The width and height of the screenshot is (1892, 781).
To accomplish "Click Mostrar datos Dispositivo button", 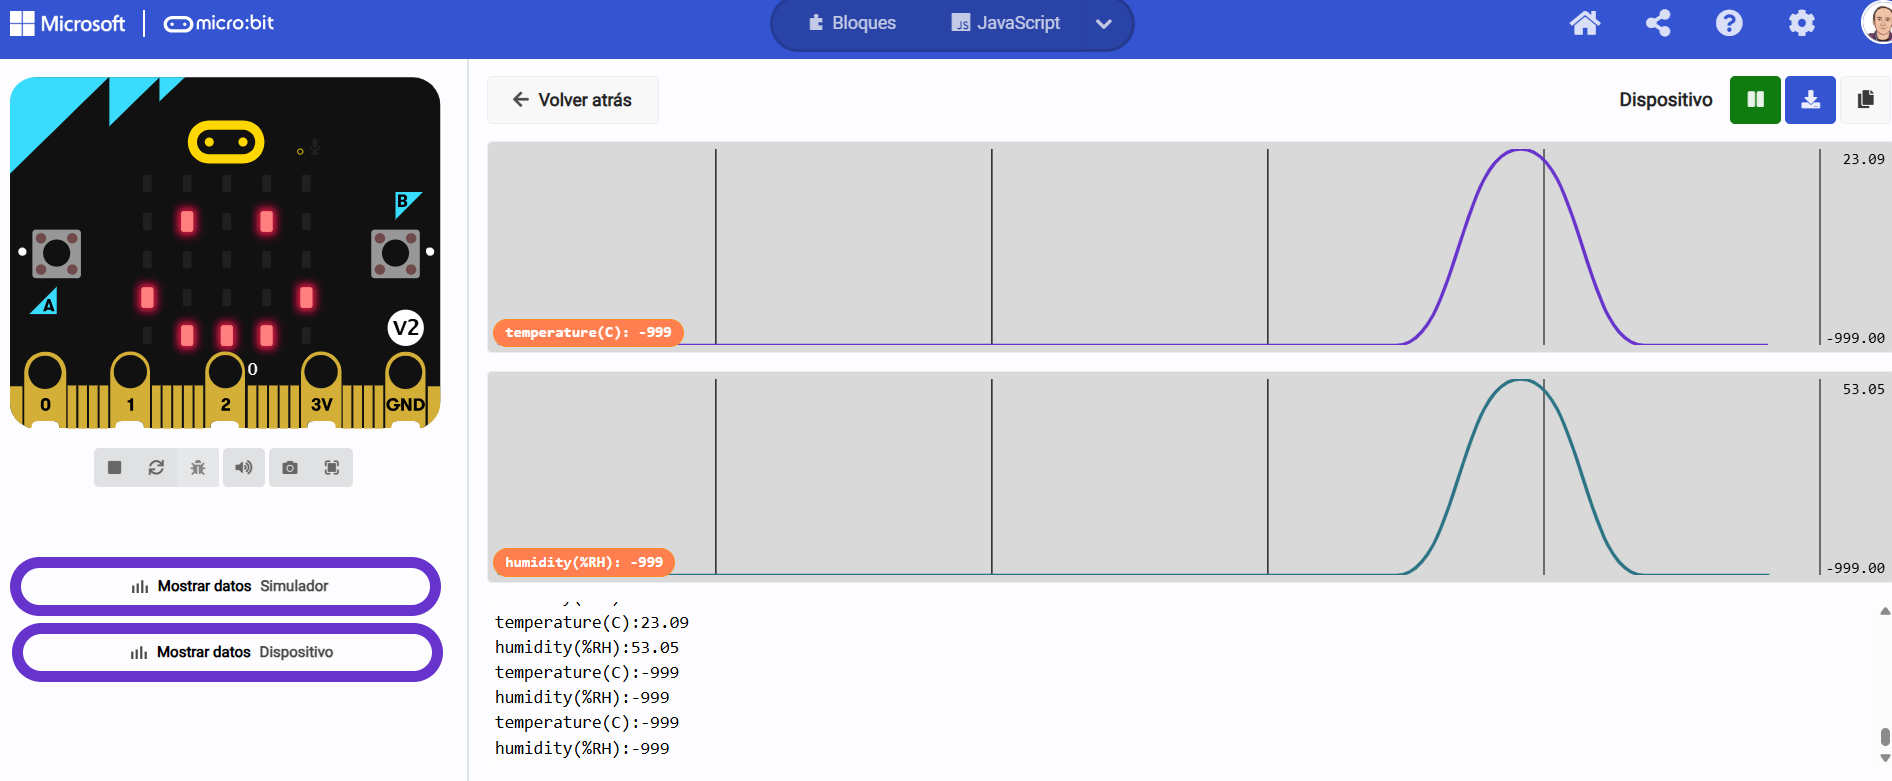I will [227, 652].
